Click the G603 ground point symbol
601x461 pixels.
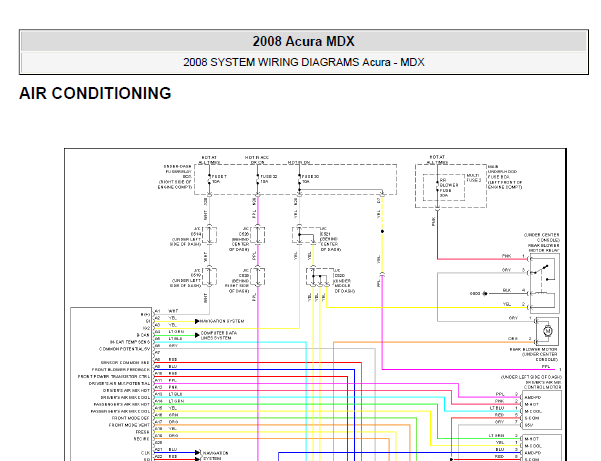pos(485,294)
